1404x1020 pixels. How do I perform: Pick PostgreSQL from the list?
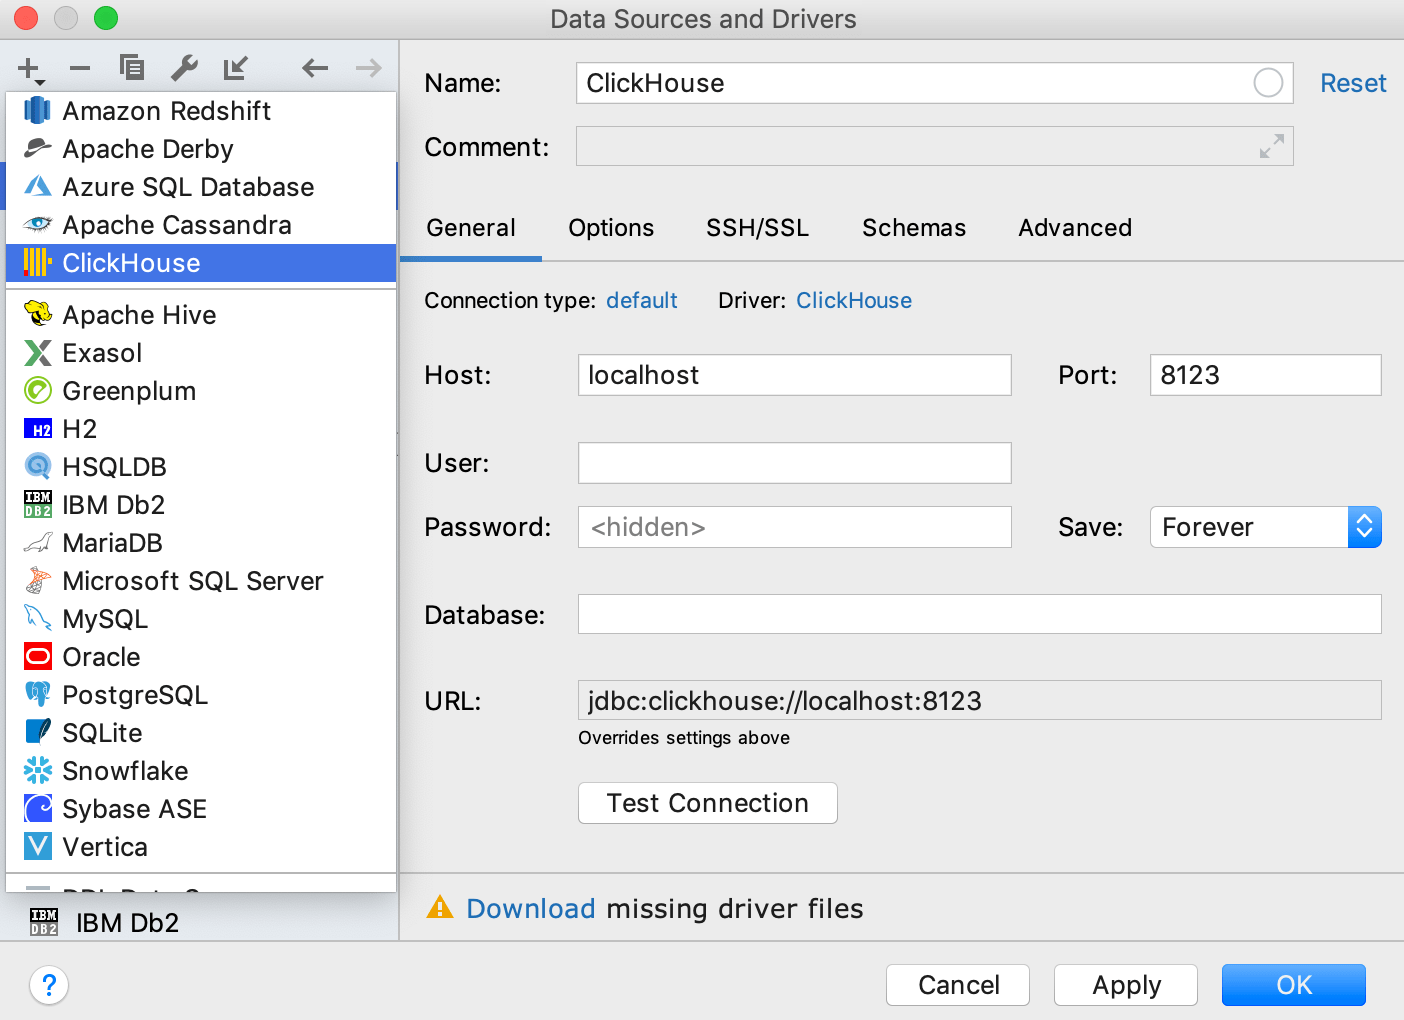pos(201,695)
